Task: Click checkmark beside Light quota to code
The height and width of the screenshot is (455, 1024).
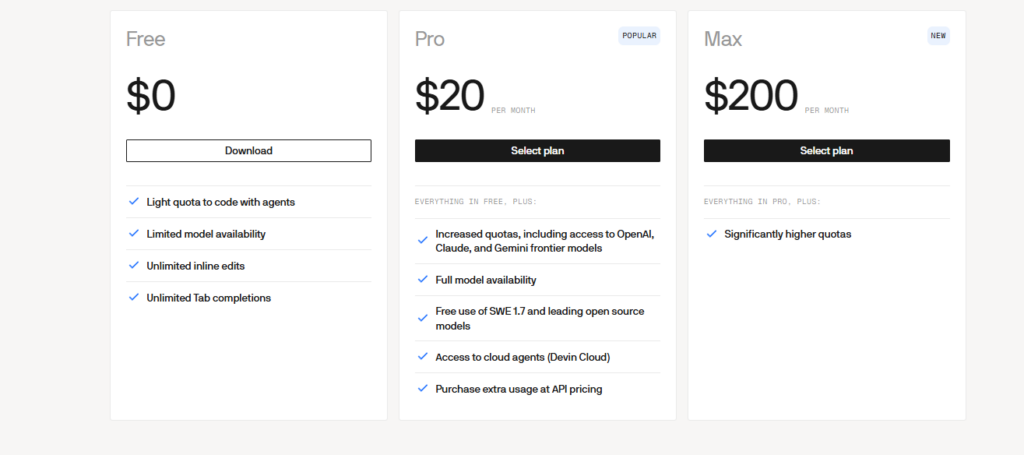Action: [x=134, y=202]
